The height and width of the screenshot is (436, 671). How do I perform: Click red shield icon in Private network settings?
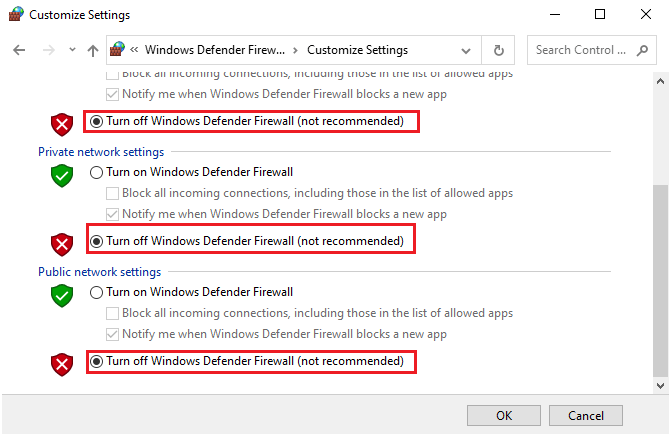(62, 244)
